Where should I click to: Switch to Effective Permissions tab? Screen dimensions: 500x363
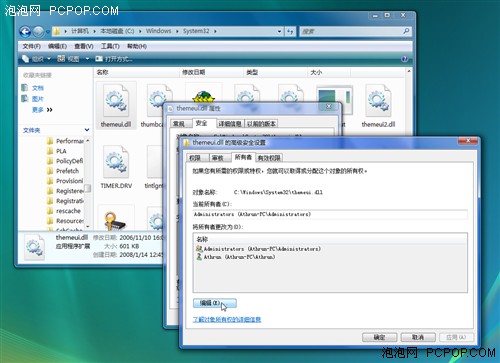pos(269,158)
